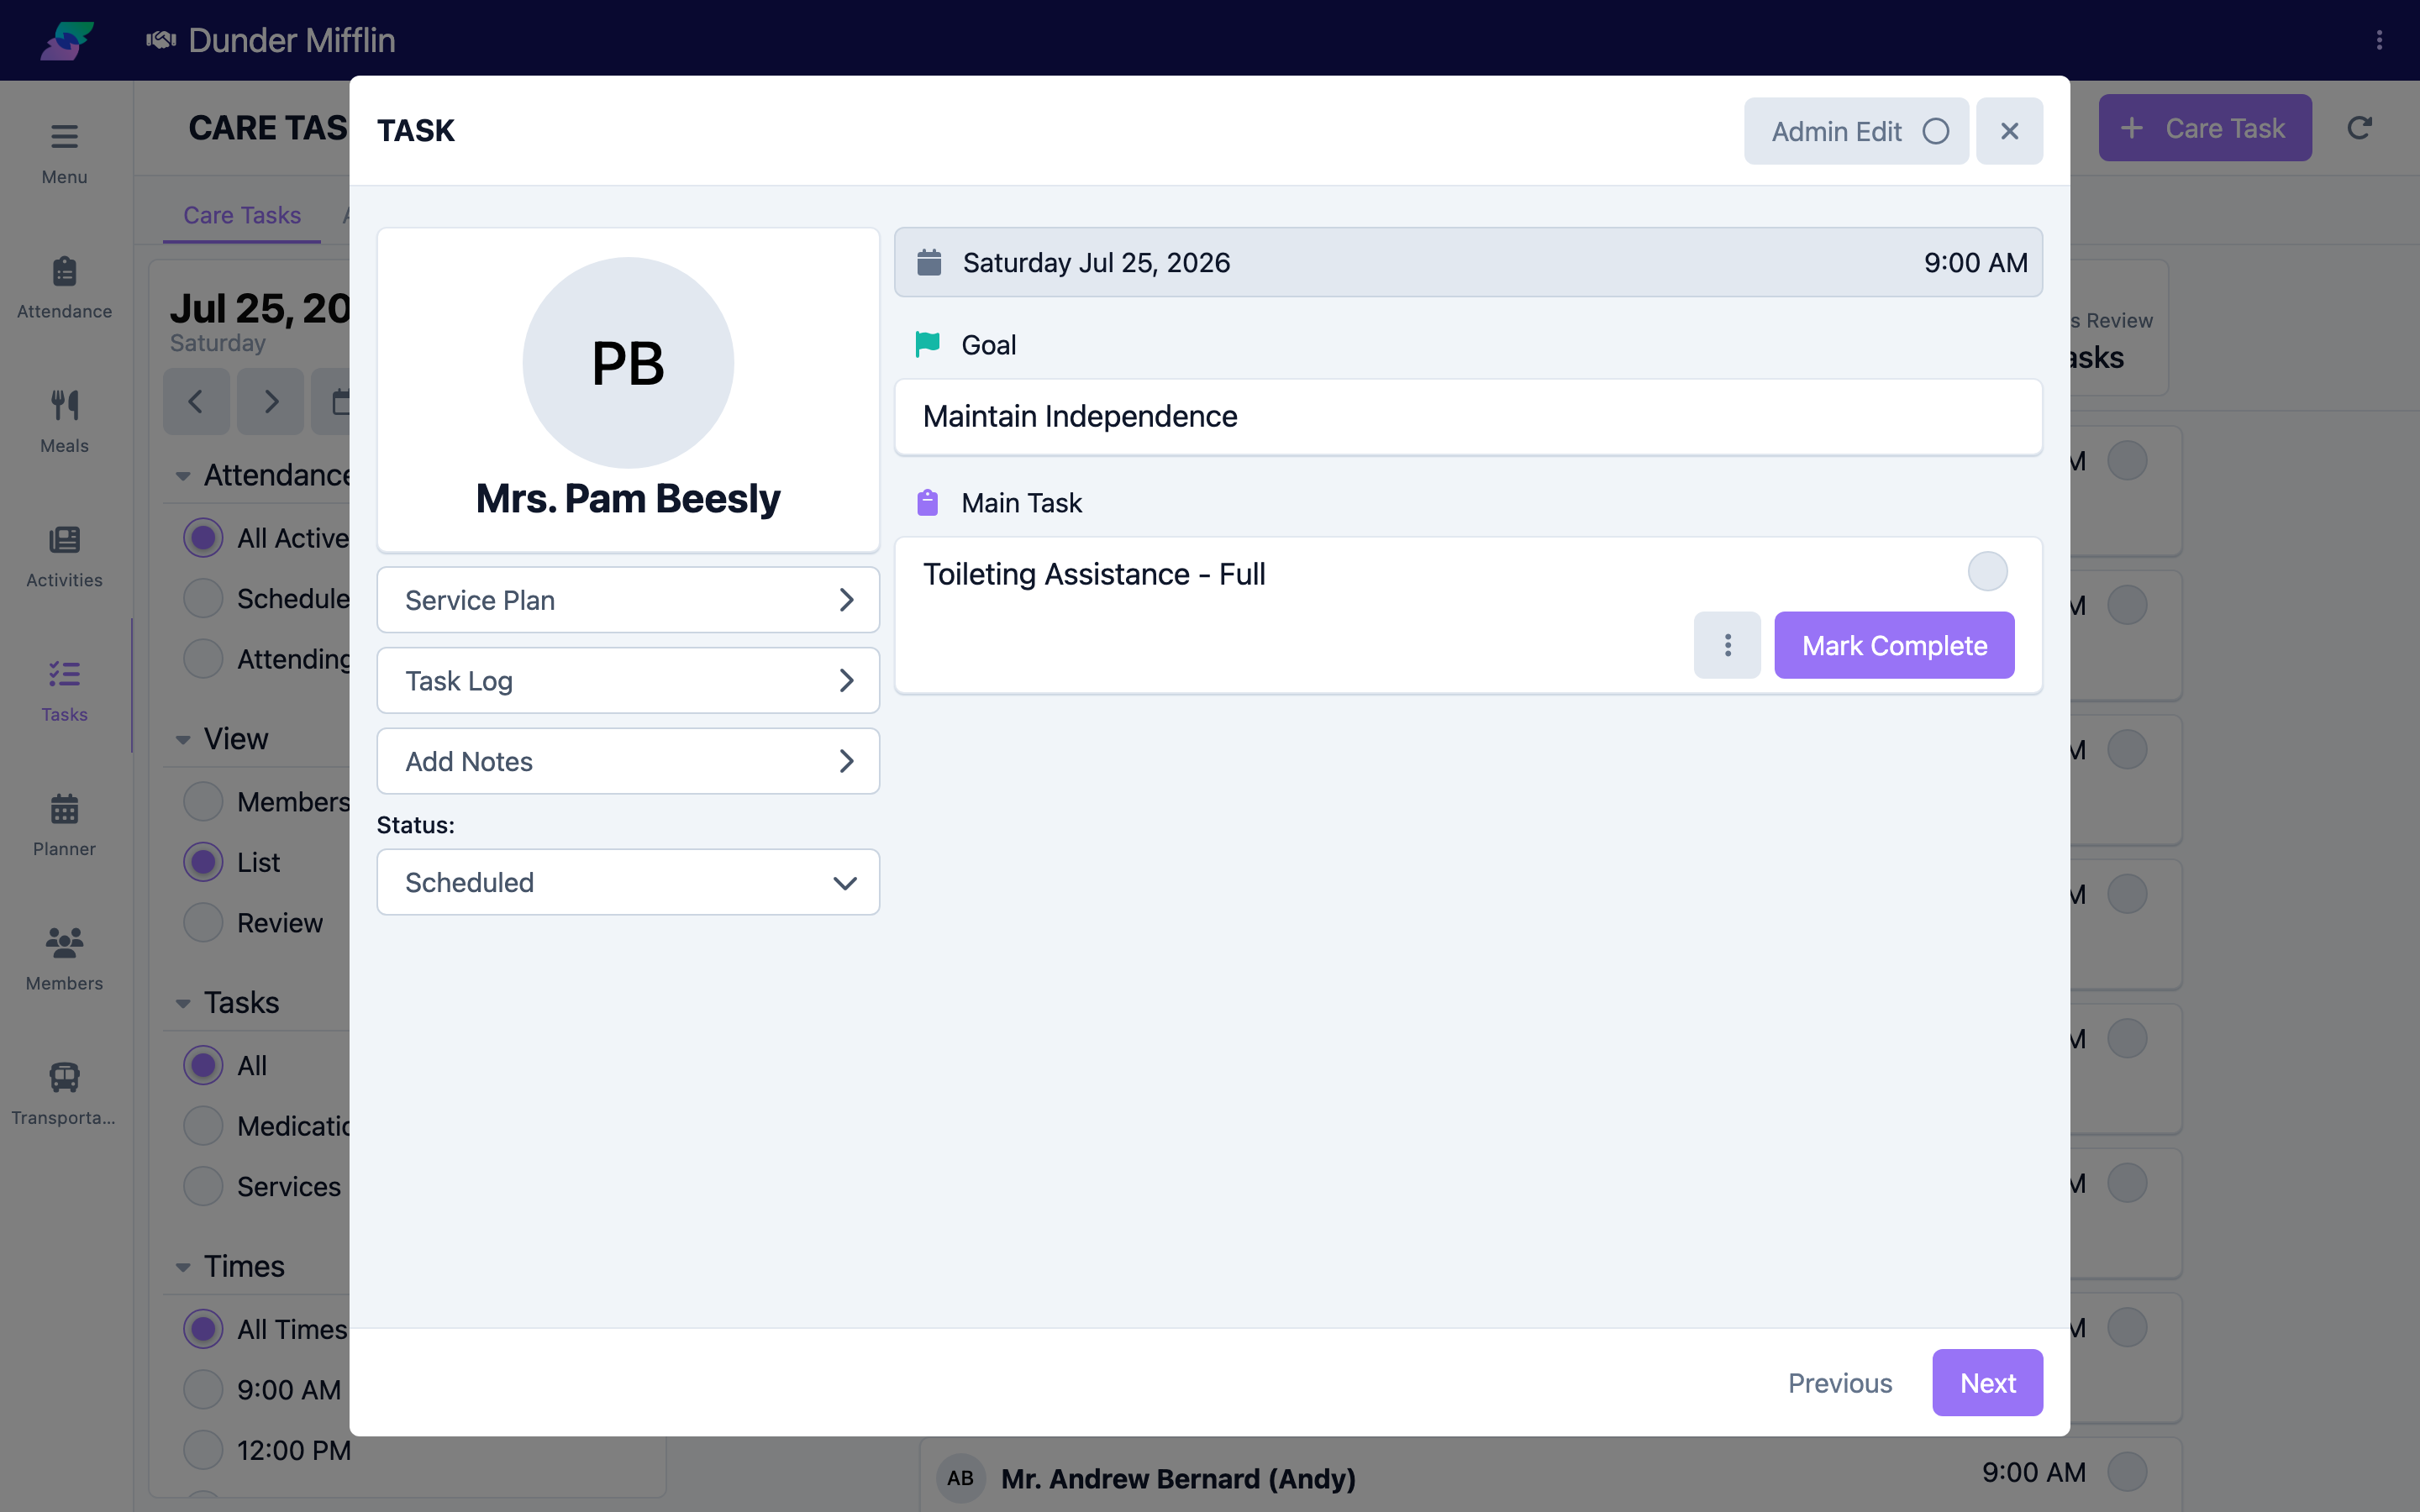Open Transportation bus icon
2420x1512 pixels.
click(x=64, y=1077)
